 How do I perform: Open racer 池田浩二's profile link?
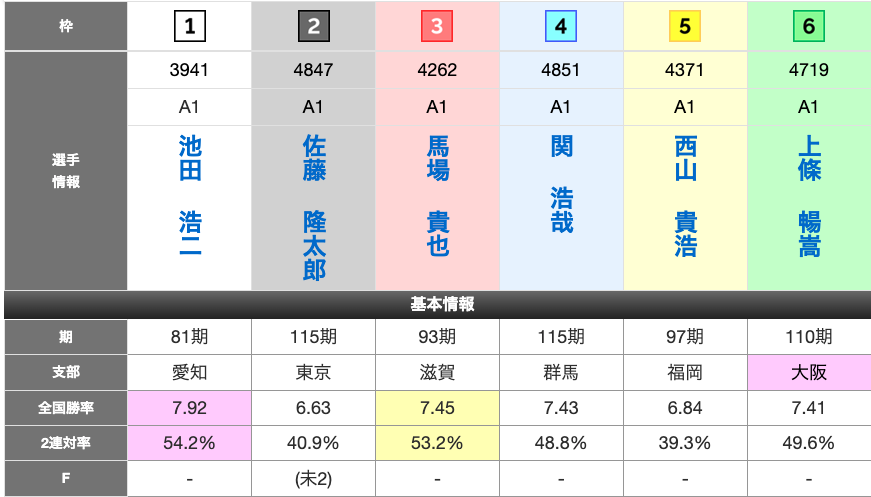[x=190, y=197]
